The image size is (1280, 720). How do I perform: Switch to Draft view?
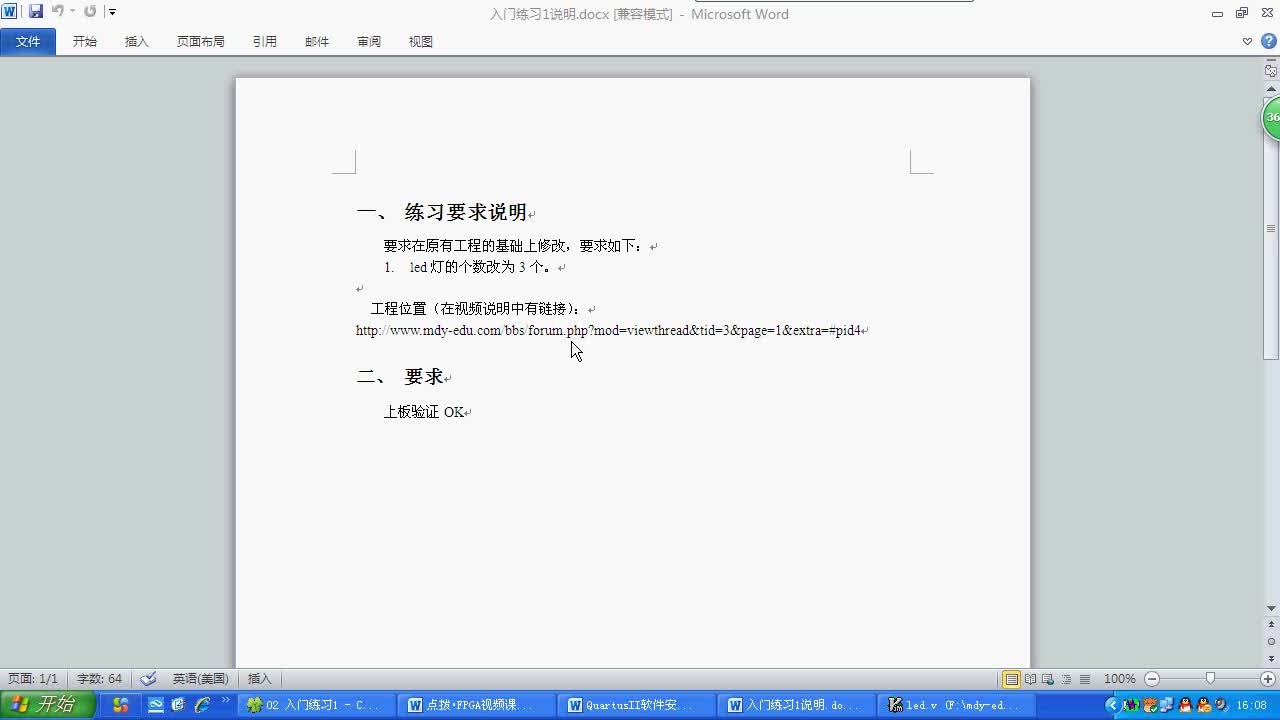(x=1084, y=679)
